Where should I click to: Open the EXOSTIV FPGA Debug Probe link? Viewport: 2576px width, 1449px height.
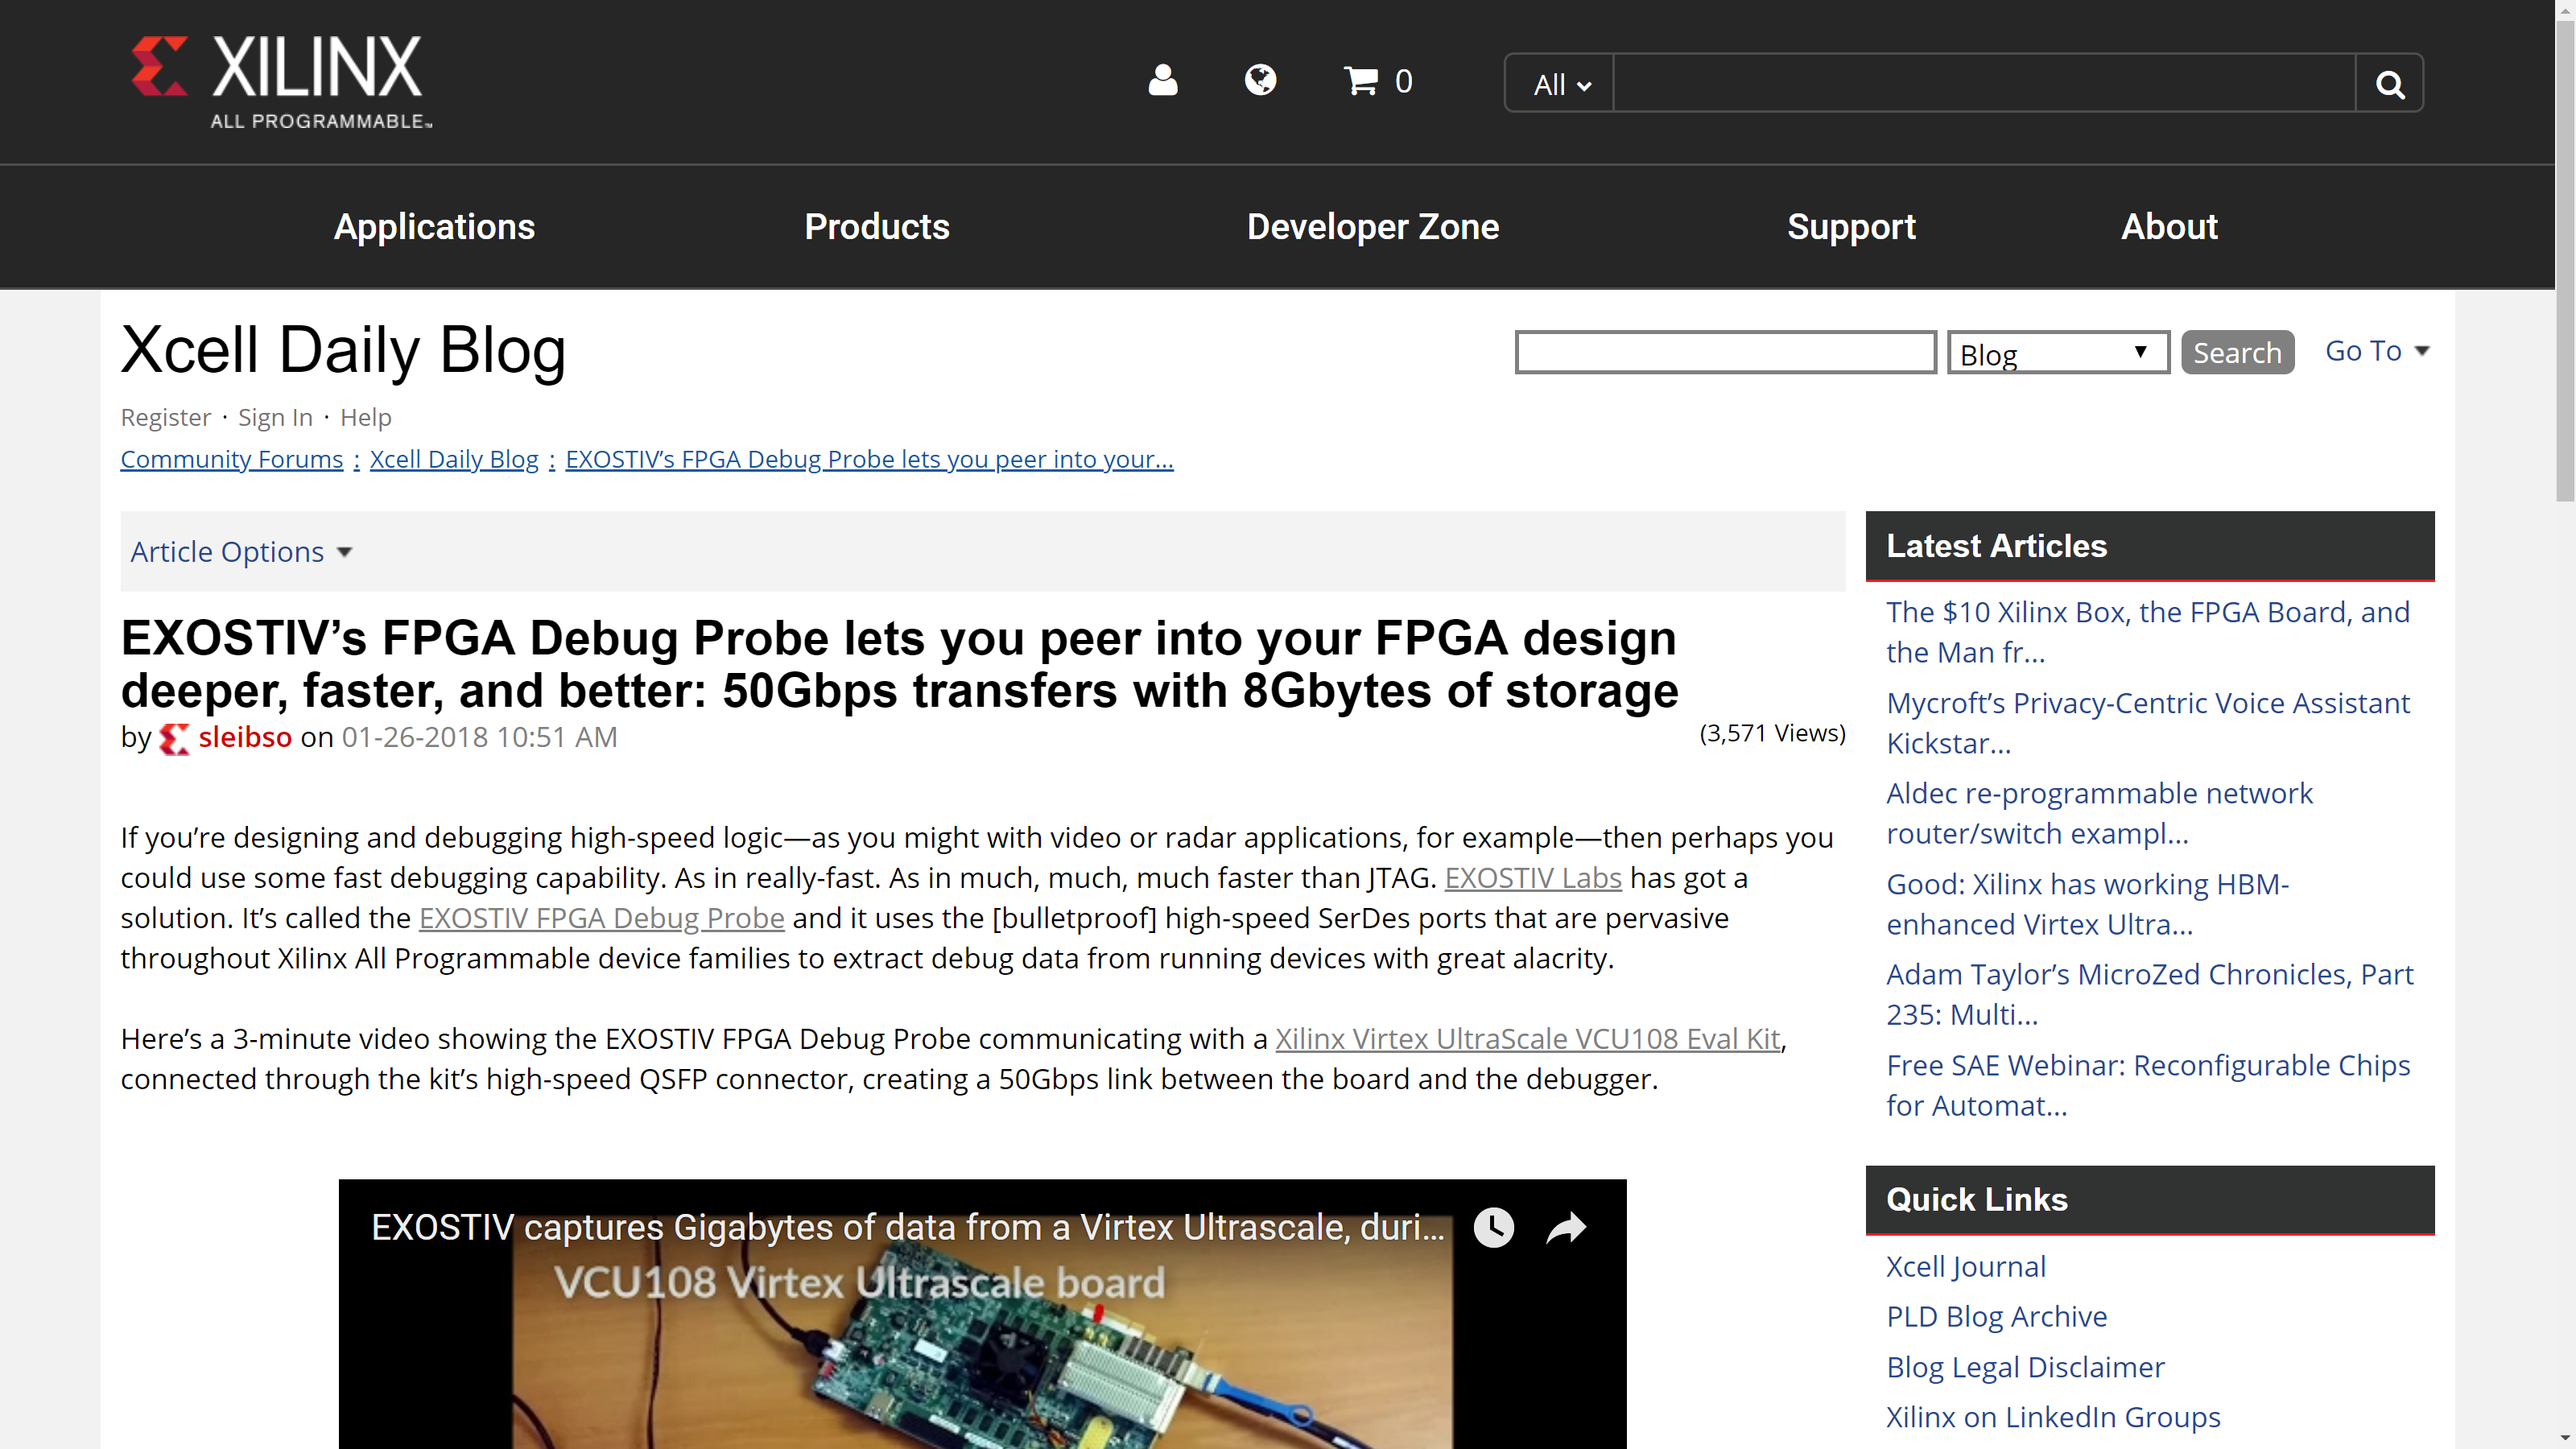601,918
